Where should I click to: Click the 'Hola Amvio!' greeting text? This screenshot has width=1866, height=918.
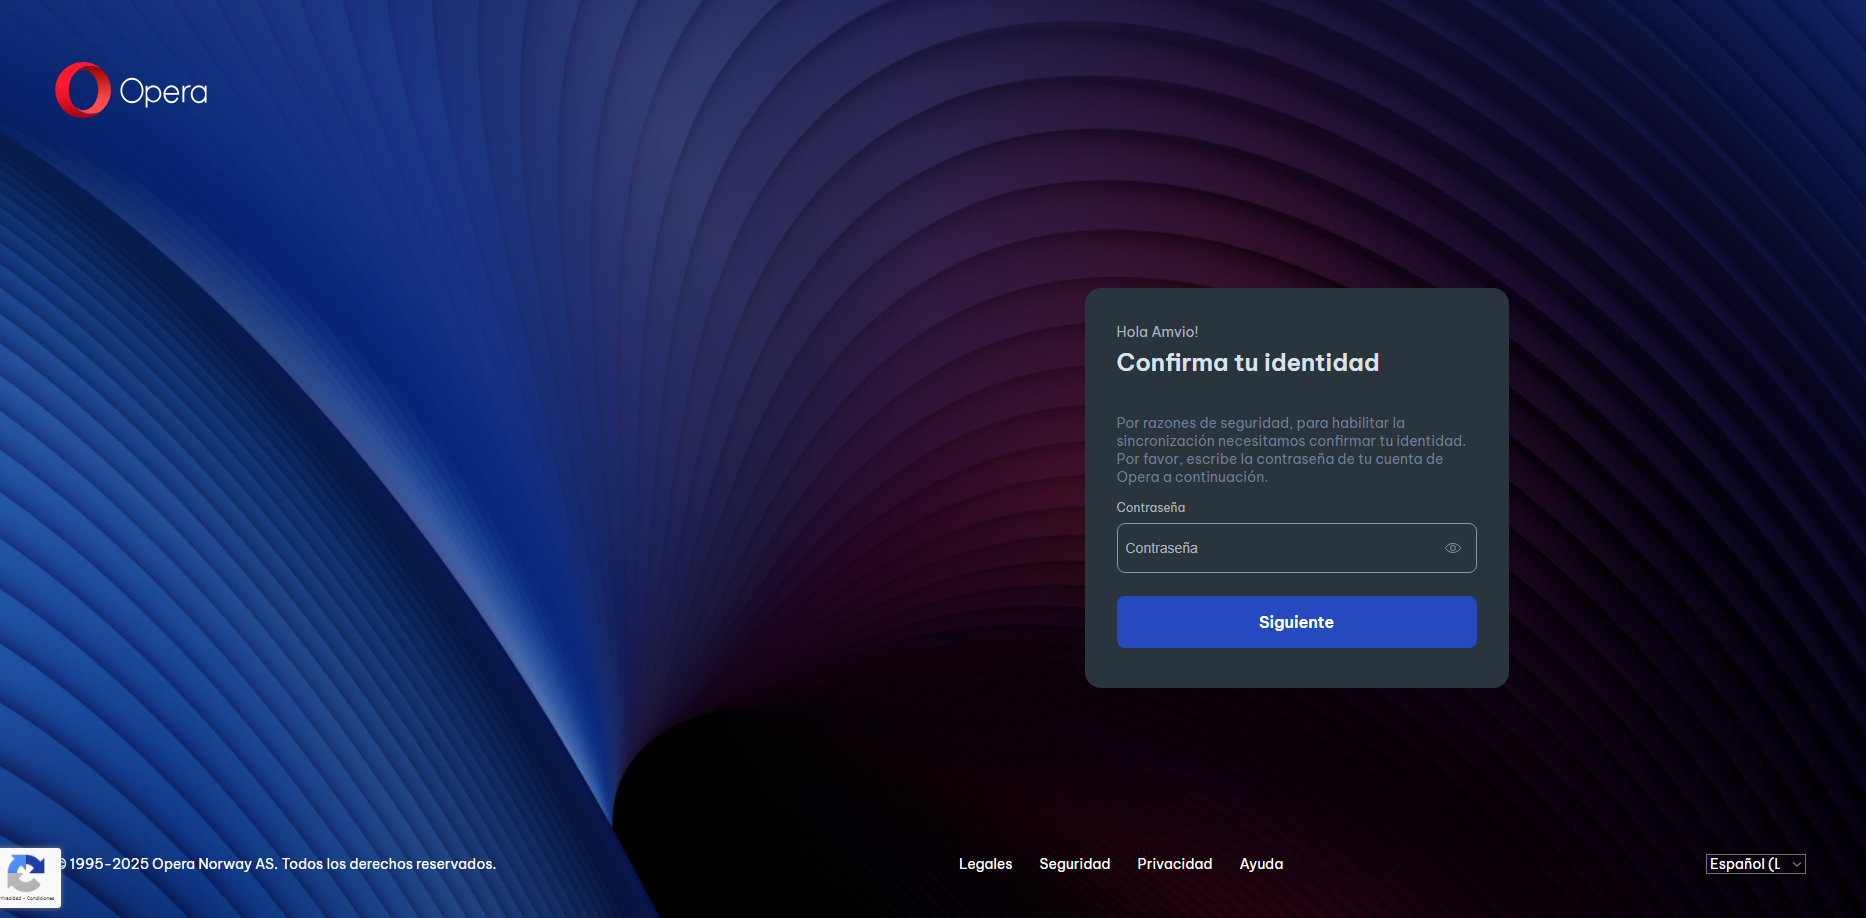click(x=1157, y=332)
